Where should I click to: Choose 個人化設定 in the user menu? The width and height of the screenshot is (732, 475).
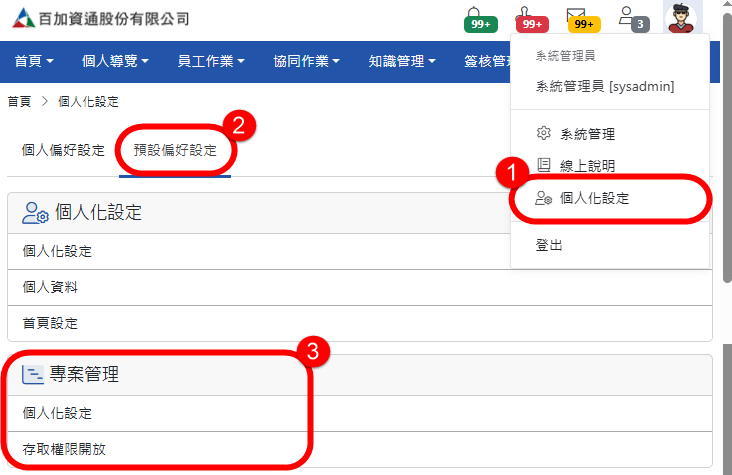[594, 198]
